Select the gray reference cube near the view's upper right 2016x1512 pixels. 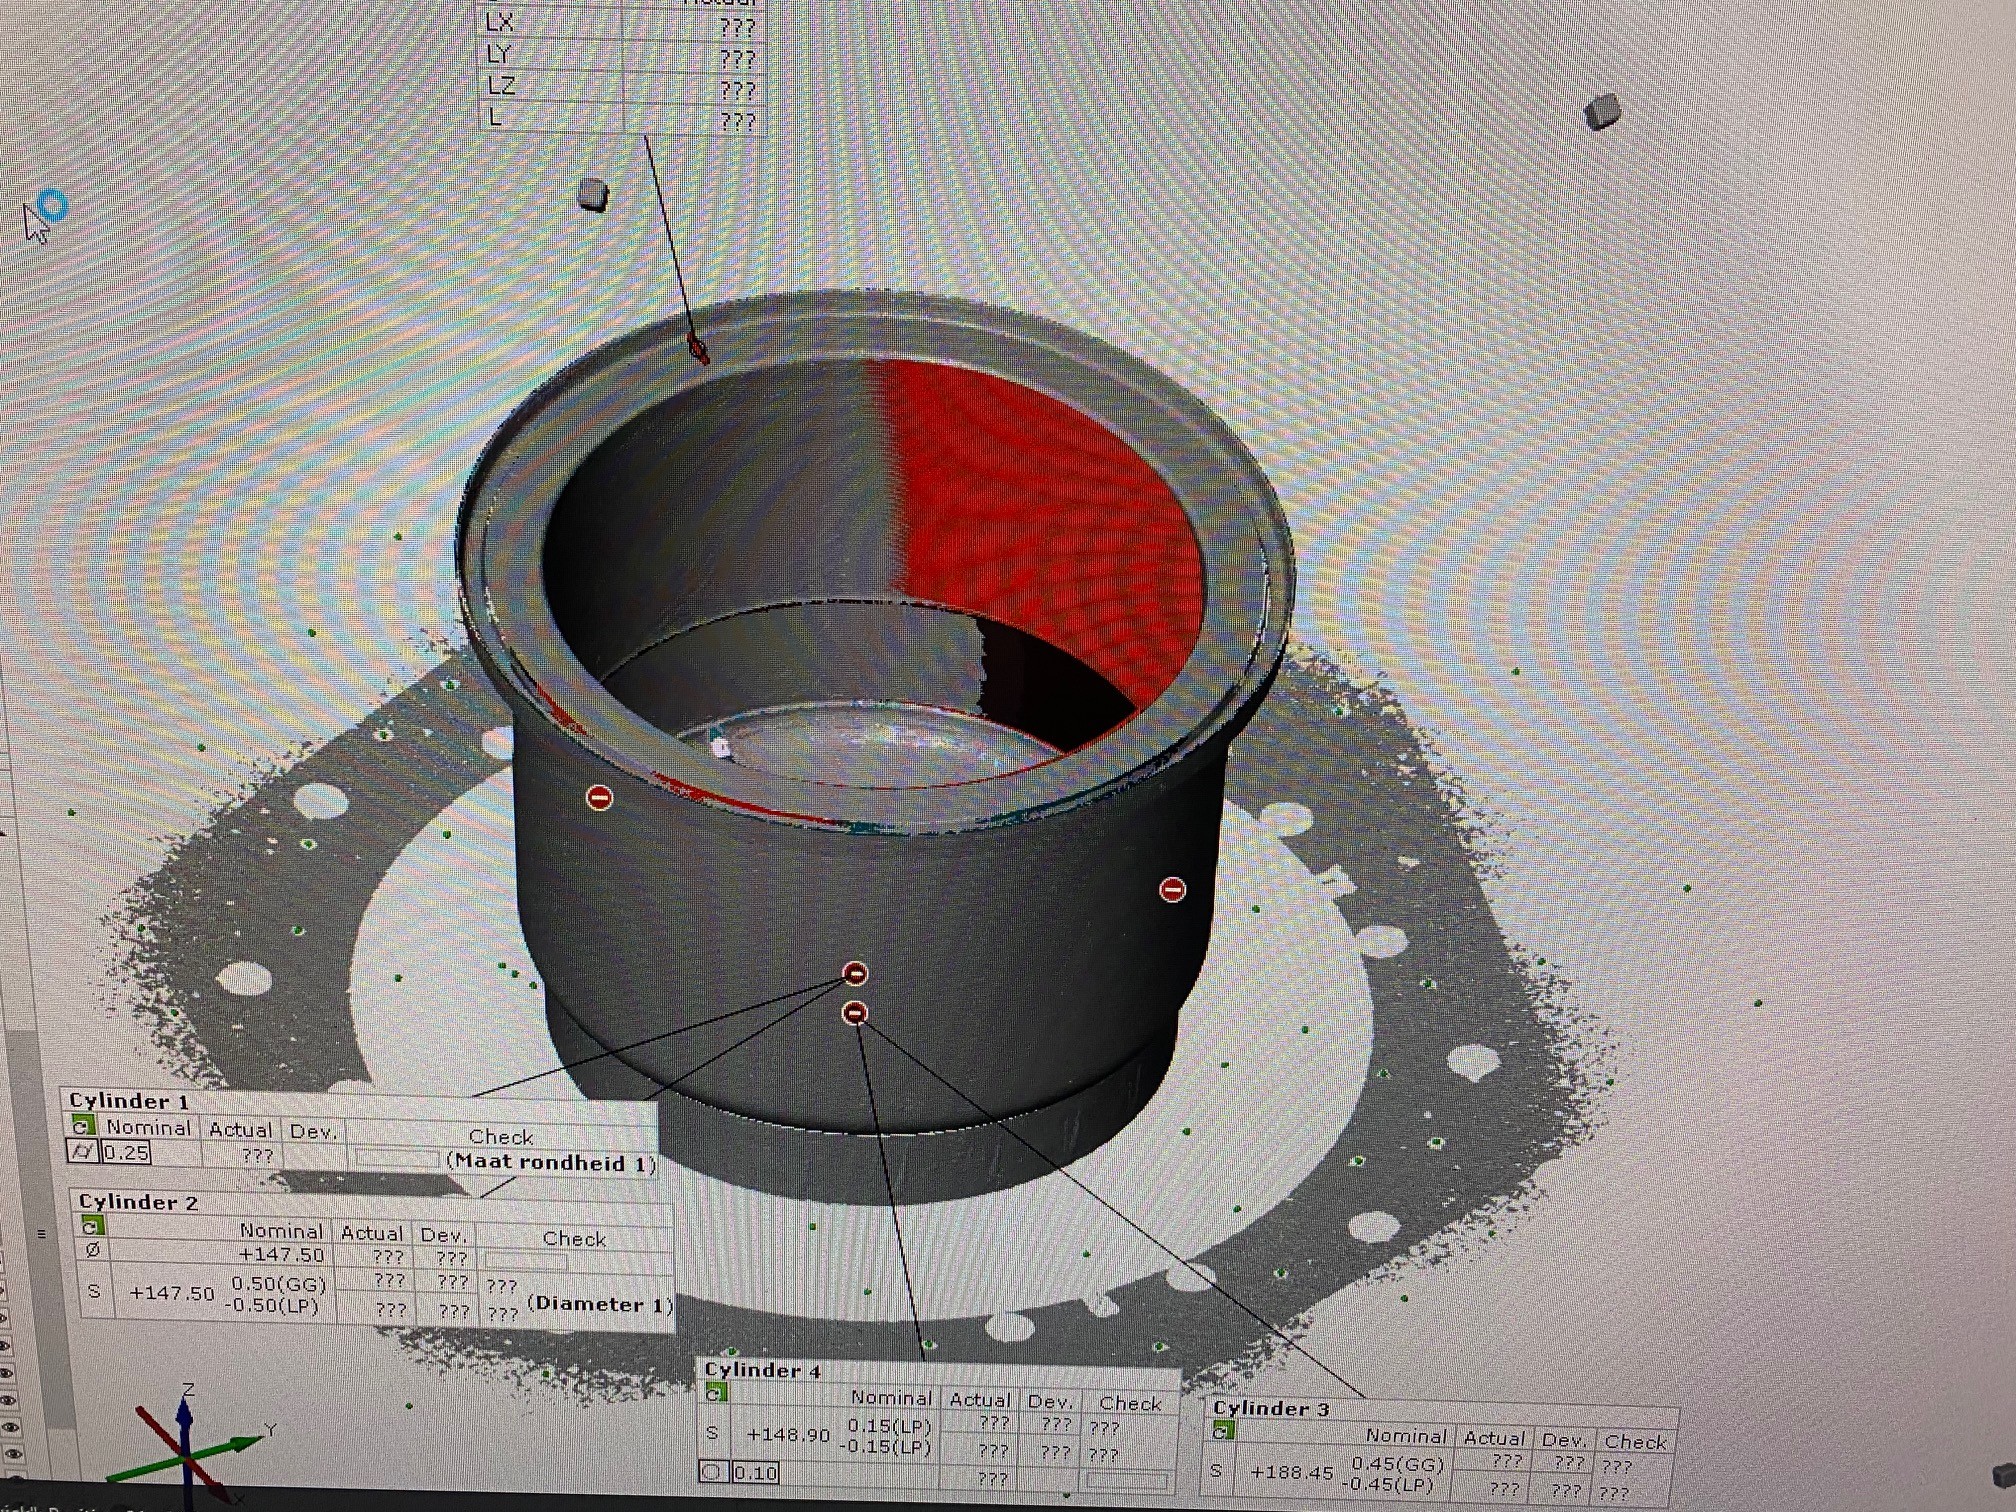[1602, 111]
